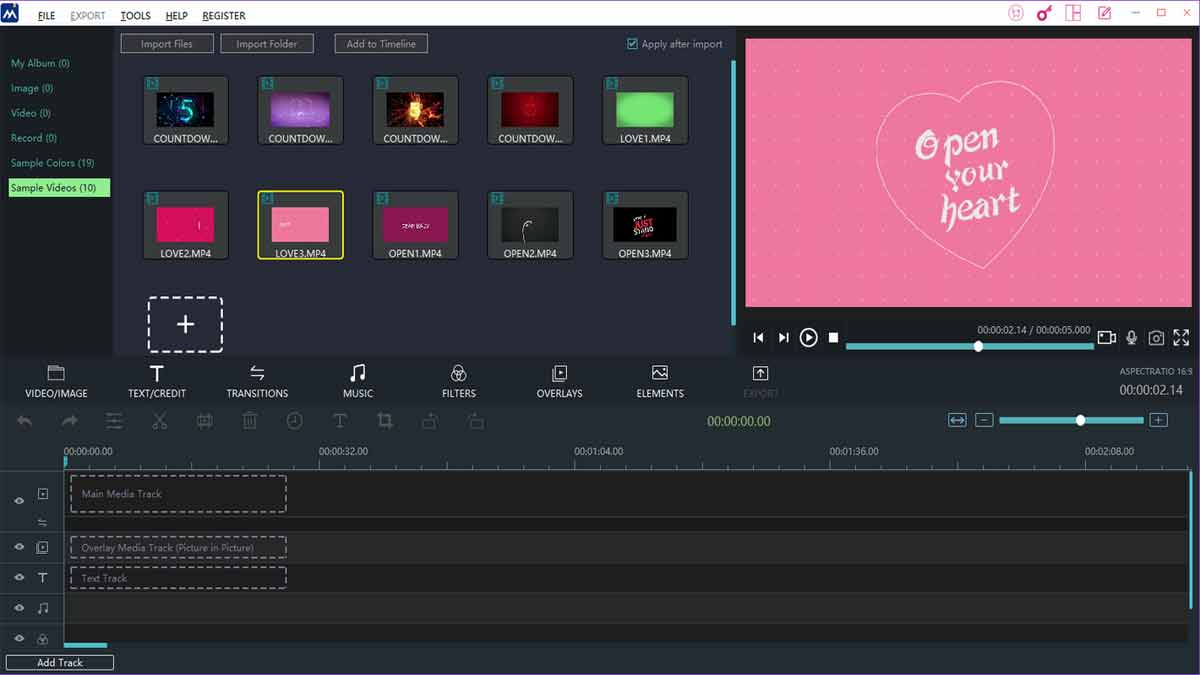Screen dimensions: 1200x675
Task: Select the LOVE3.MP4 thumbnail
Action: tap(300, 224)
